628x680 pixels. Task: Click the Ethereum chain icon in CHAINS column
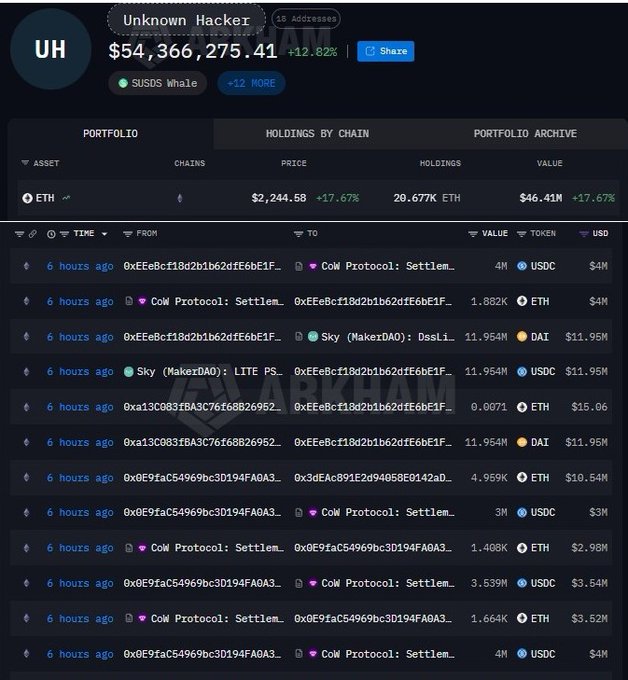180,198
